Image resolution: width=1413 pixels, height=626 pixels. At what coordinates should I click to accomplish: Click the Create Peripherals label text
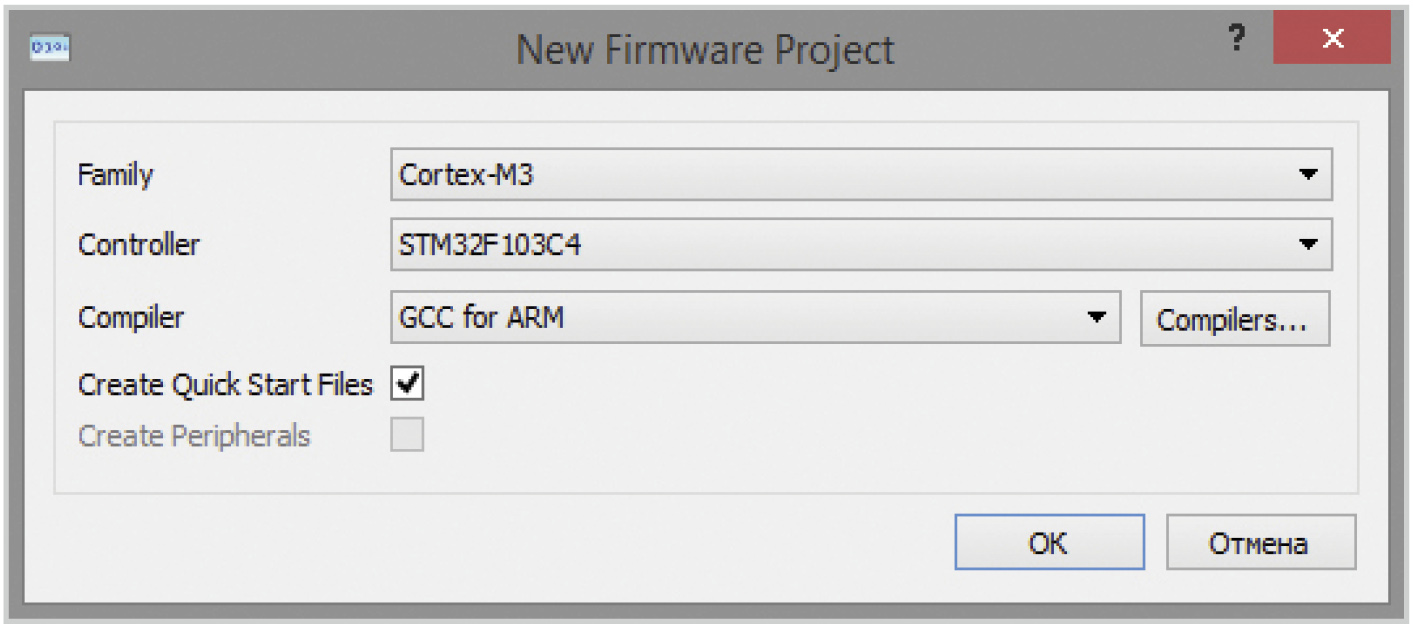point(194,437)
